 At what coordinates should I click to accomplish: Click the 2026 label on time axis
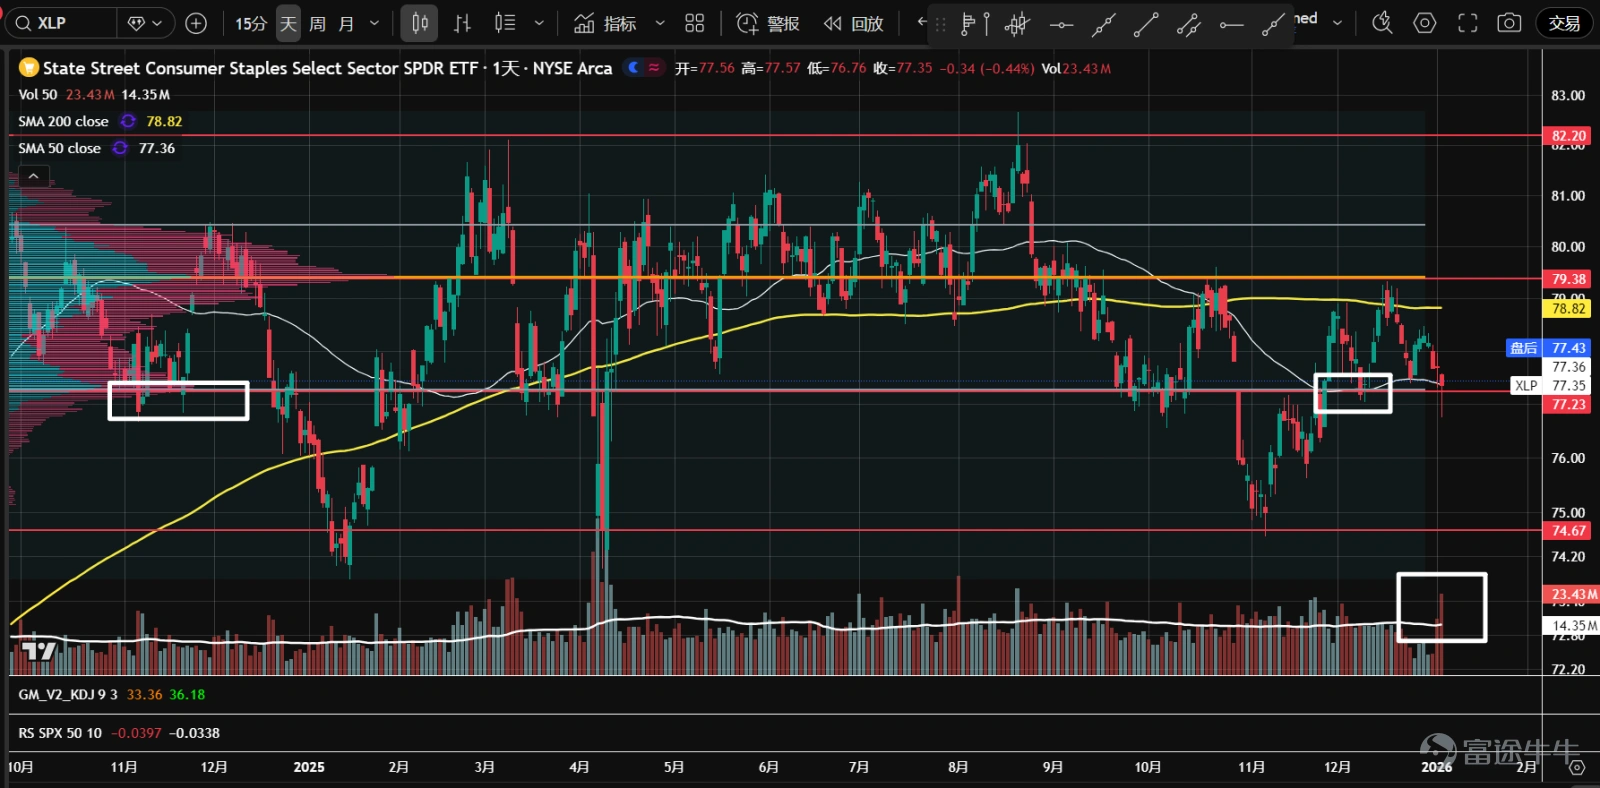(x=1437, y=767)
